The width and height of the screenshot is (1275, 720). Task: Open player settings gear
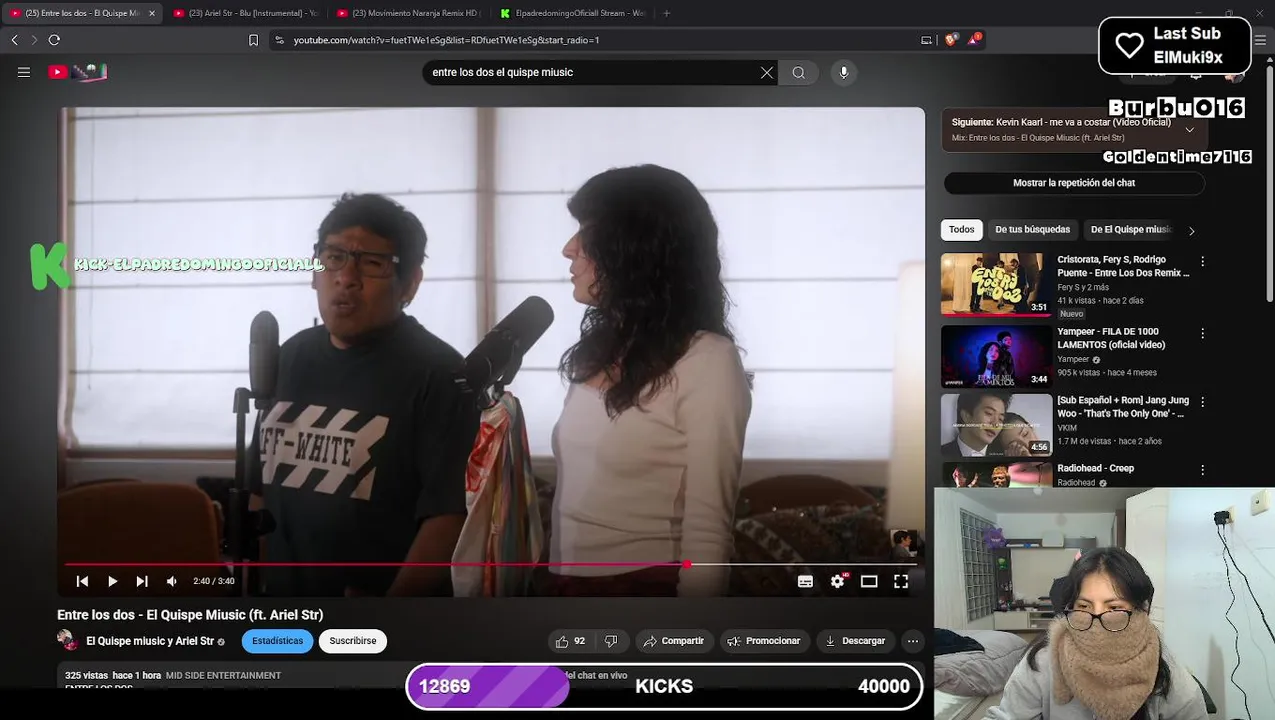click(838, 581)
